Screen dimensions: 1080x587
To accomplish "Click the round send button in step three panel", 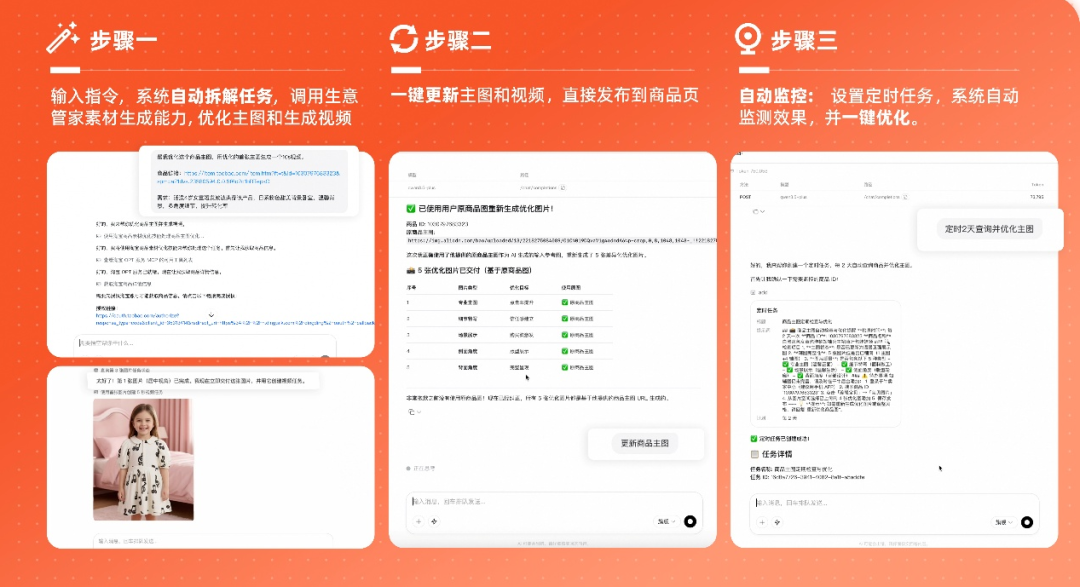I will 1027,522.
